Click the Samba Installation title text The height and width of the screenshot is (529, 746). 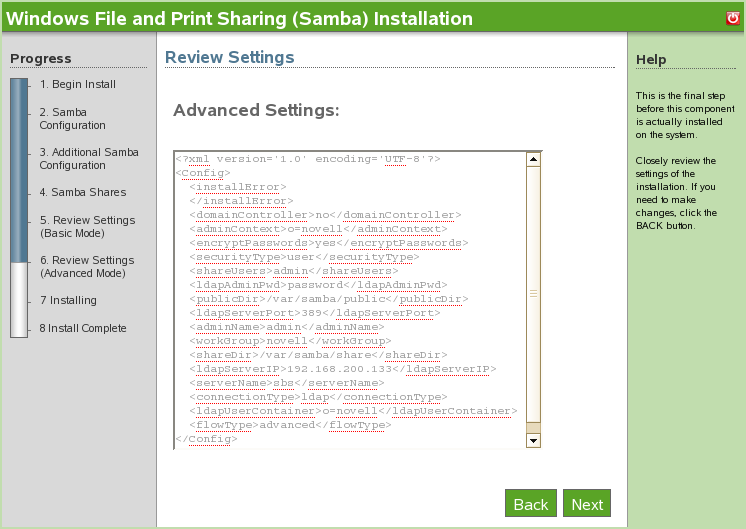(x=240, y=18)
